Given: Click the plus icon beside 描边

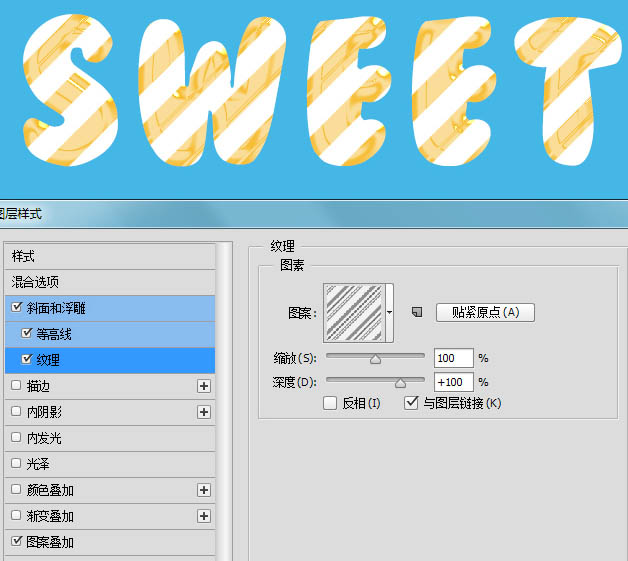Looking at the screenshot, I should point(204,386).
